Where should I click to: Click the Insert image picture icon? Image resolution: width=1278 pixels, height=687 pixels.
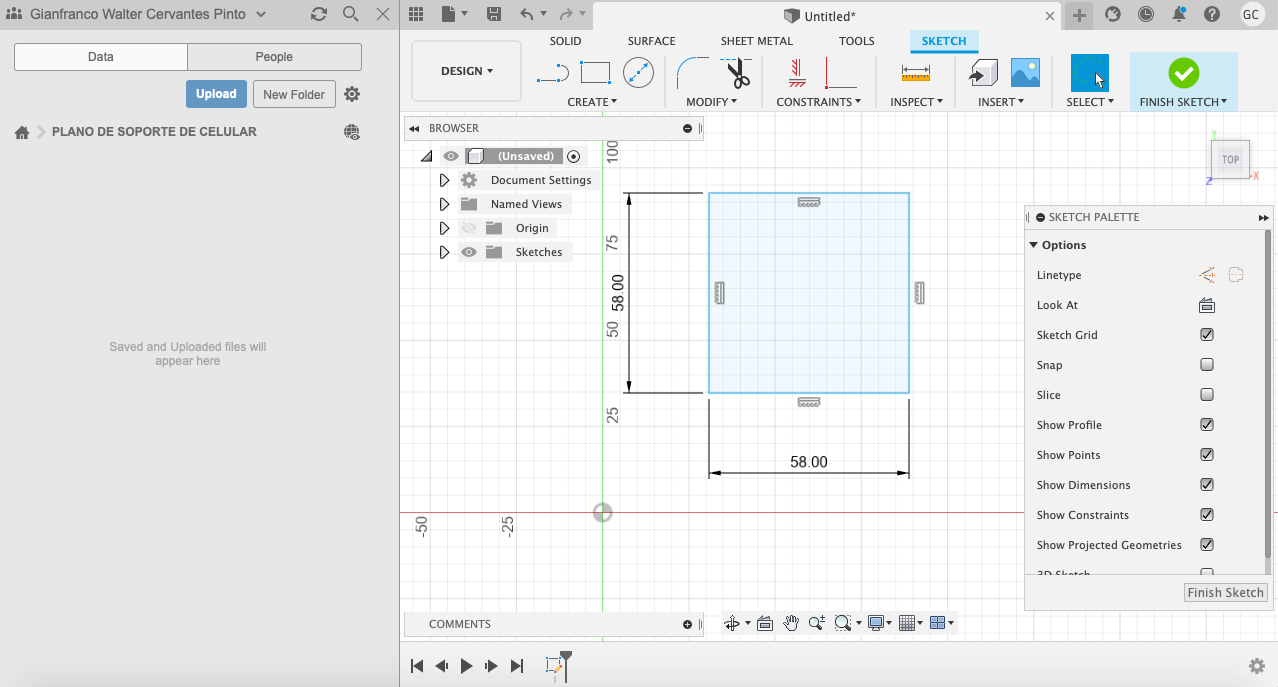tap(1025, 72)
